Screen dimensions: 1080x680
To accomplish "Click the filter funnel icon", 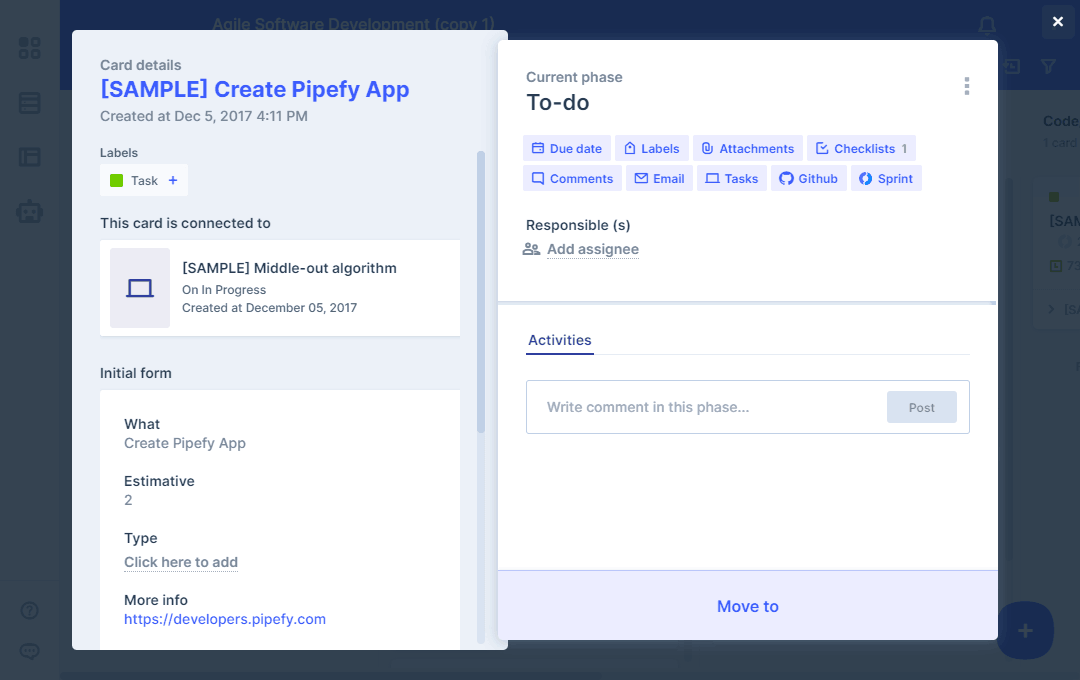I will 1048,66.
